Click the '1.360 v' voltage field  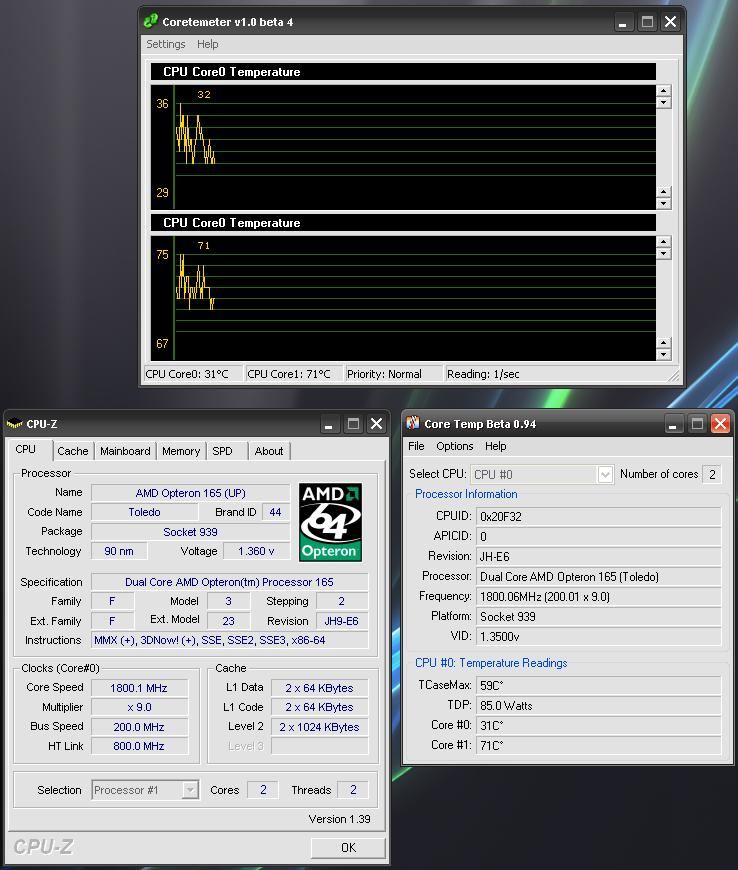click(256, 551)
